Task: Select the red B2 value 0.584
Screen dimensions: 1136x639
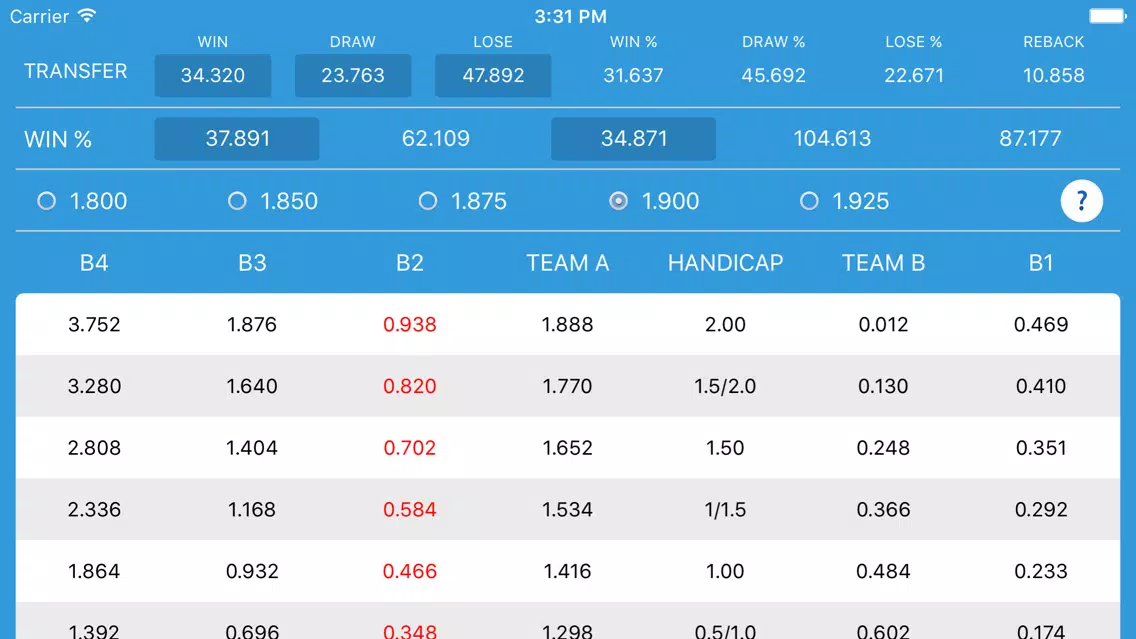Action: coord(409,509)
